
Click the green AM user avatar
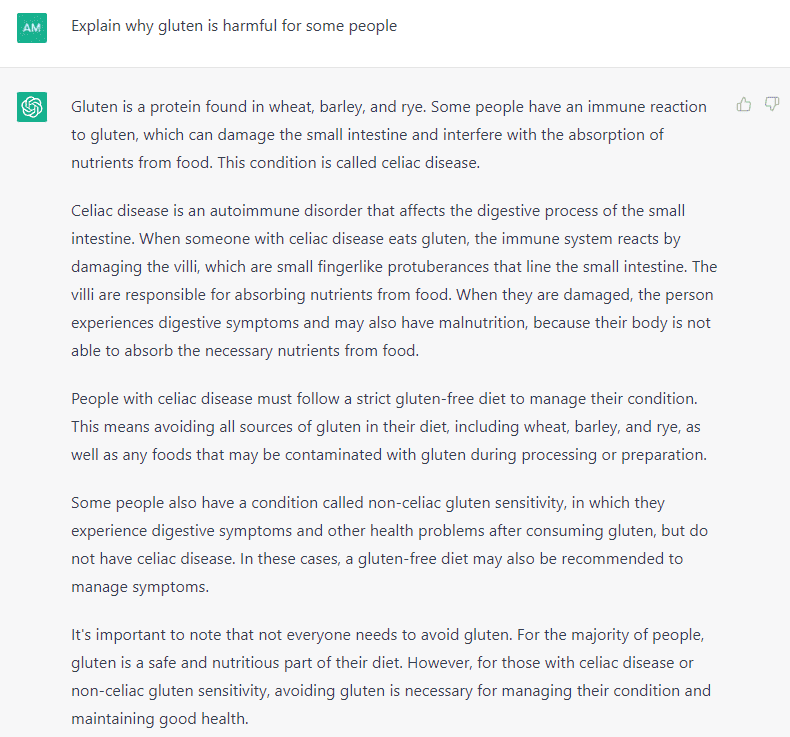coord(32,27)
